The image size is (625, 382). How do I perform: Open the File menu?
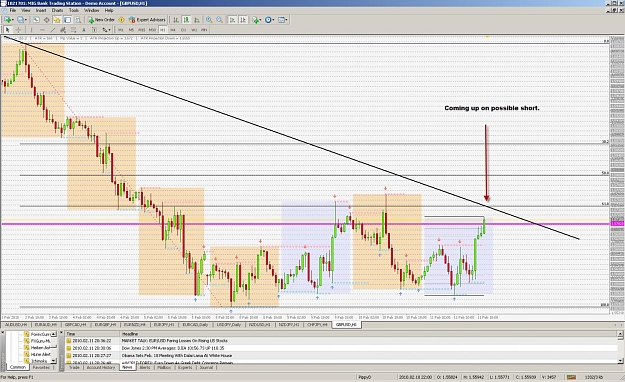tap(13, 10)
